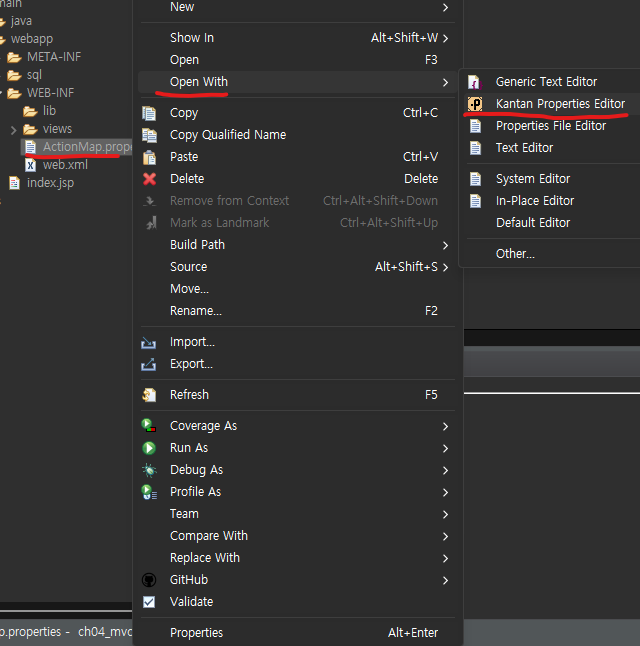Expand the Open With submenu arrow
Image resolution: width=640 pixels, height=646 pixels.
point(445,82)
